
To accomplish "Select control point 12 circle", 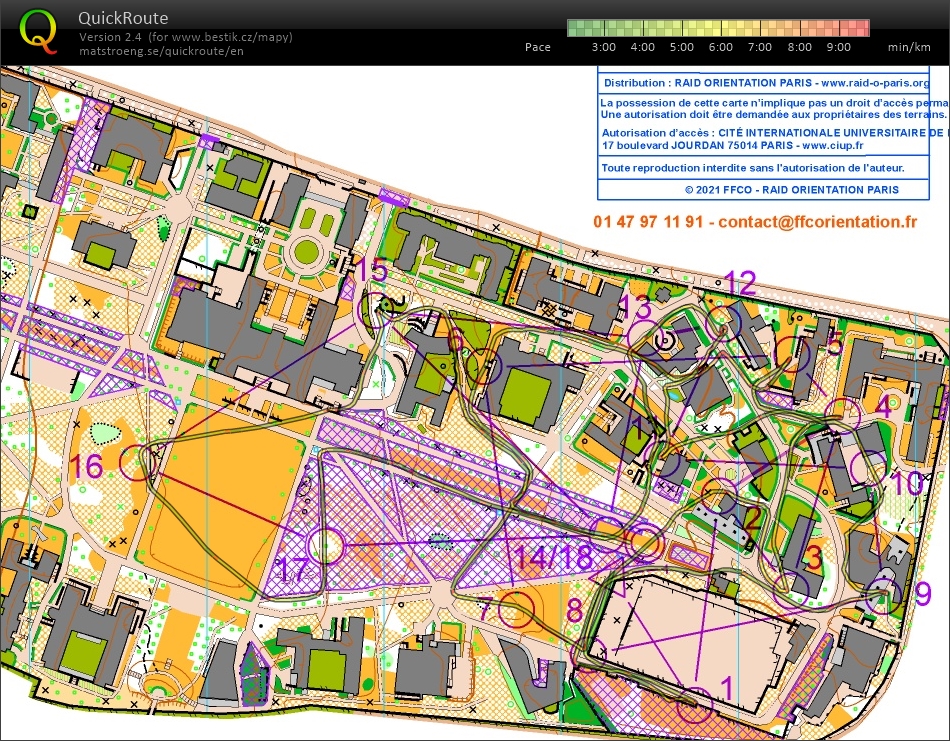I will point(721,321).
